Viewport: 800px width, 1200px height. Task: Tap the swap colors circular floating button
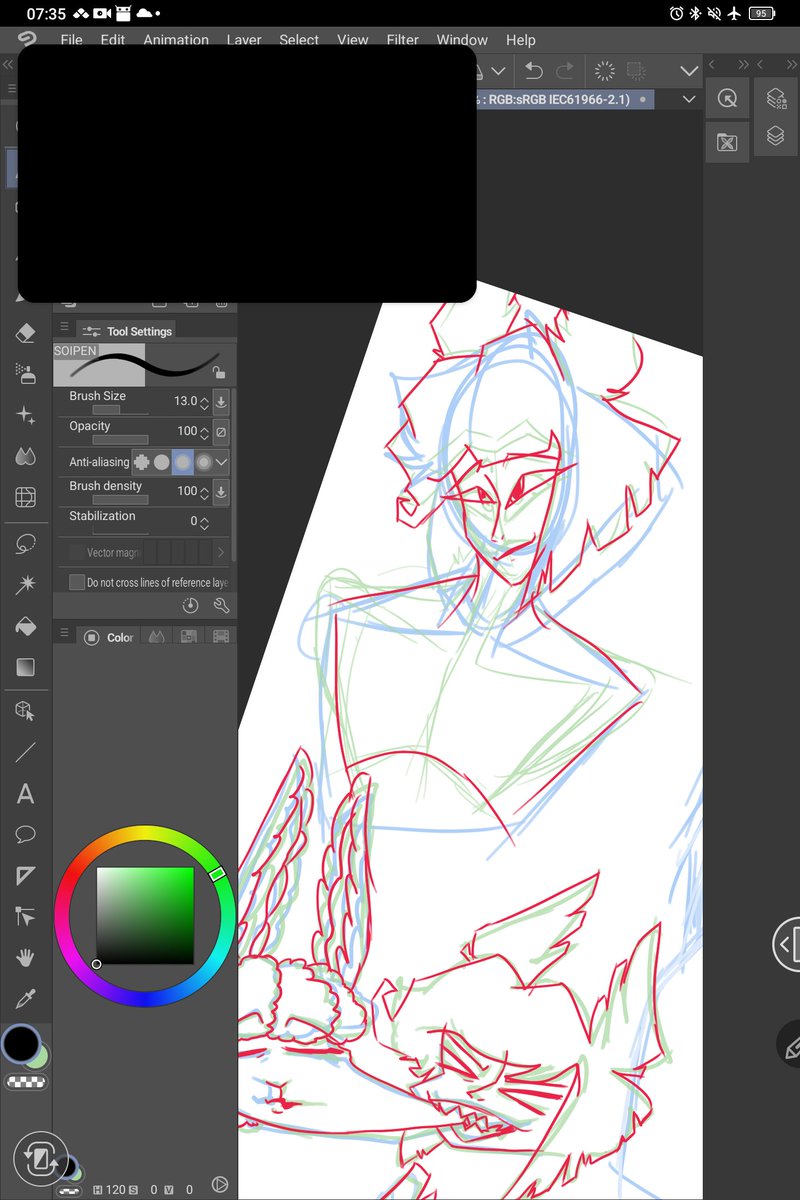[40, 1159]
